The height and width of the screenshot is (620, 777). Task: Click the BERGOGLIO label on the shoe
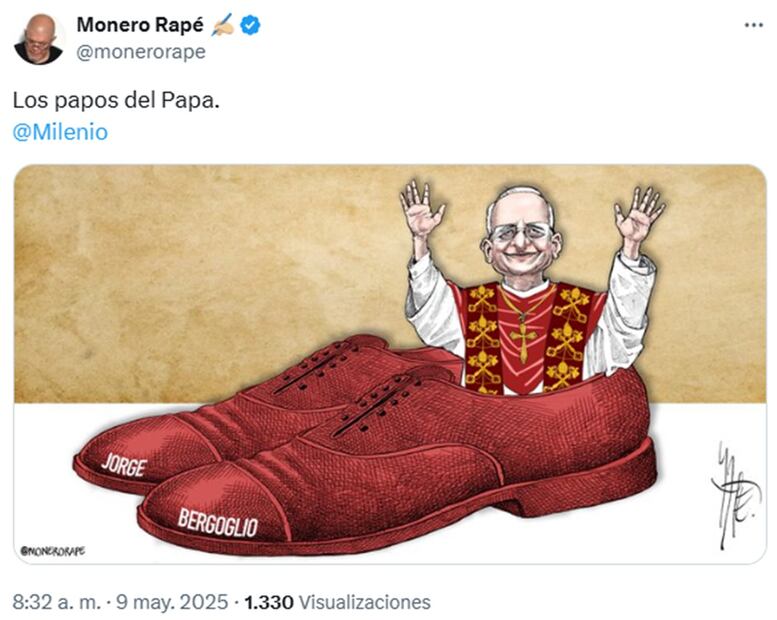coord(218,523)
